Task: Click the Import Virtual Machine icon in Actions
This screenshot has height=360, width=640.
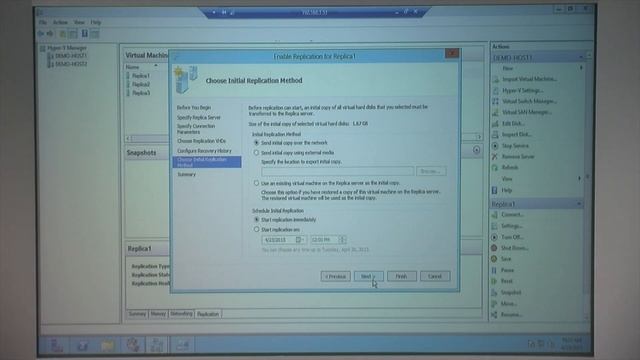Action: point(496,79)
